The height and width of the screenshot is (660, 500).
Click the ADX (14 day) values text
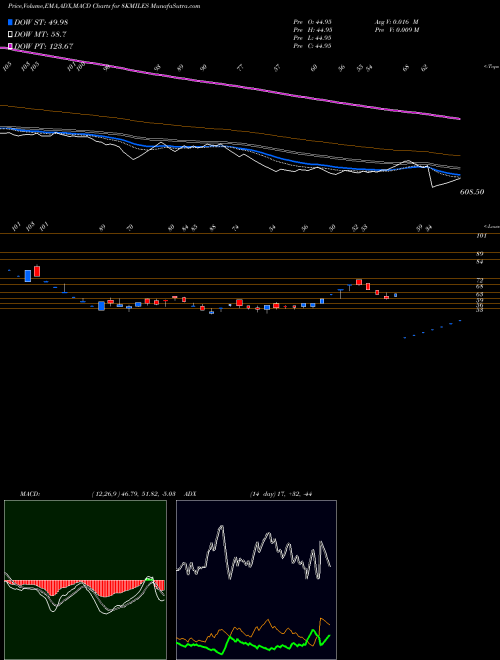click(280, 493)
